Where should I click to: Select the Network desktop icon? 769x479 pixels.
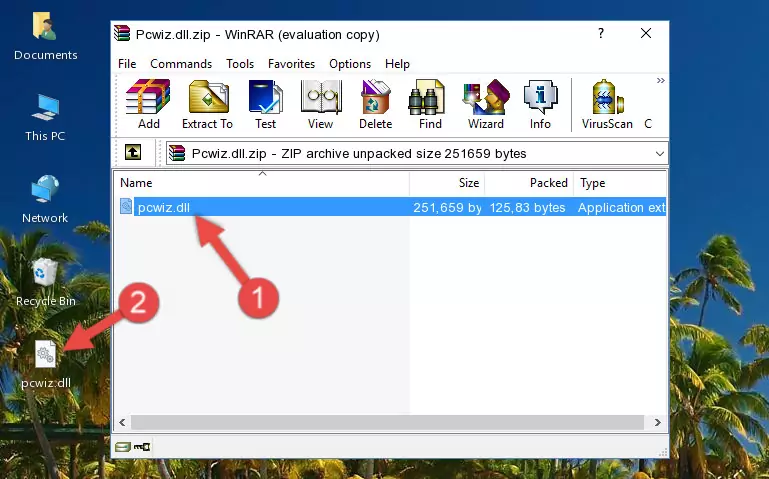pyautogui.click(x=45, y=199)
